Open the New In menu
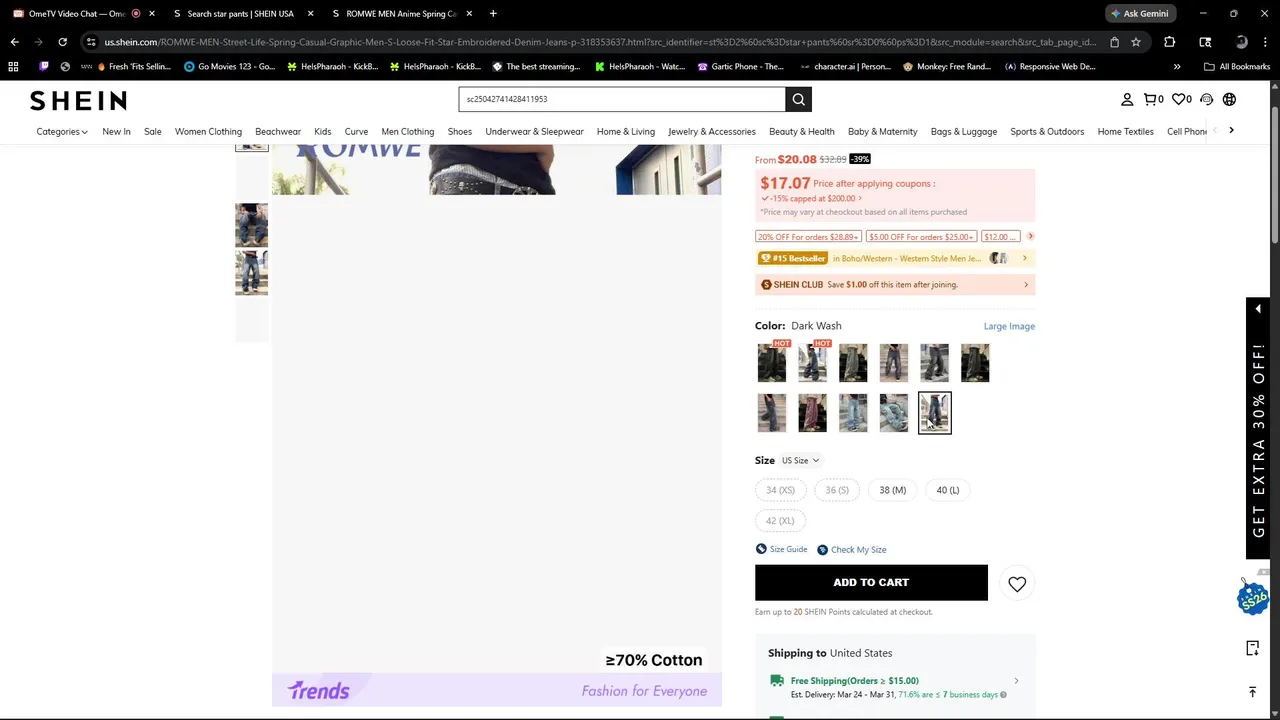Screen dimensions: 1280x720 (116, 131)
